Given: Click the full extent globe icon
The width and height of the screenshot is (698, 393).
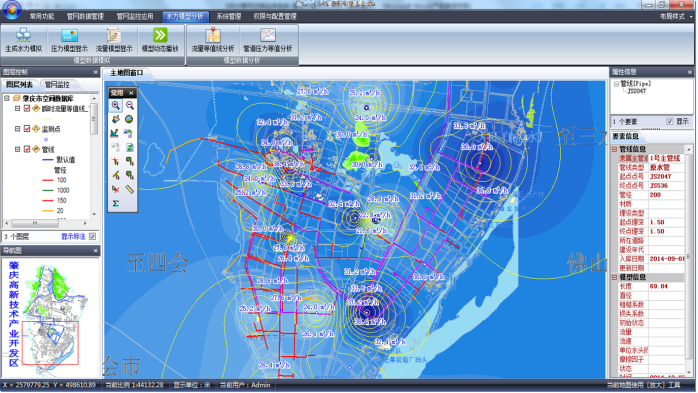Looking at the screenshot, I should point(130,119).
